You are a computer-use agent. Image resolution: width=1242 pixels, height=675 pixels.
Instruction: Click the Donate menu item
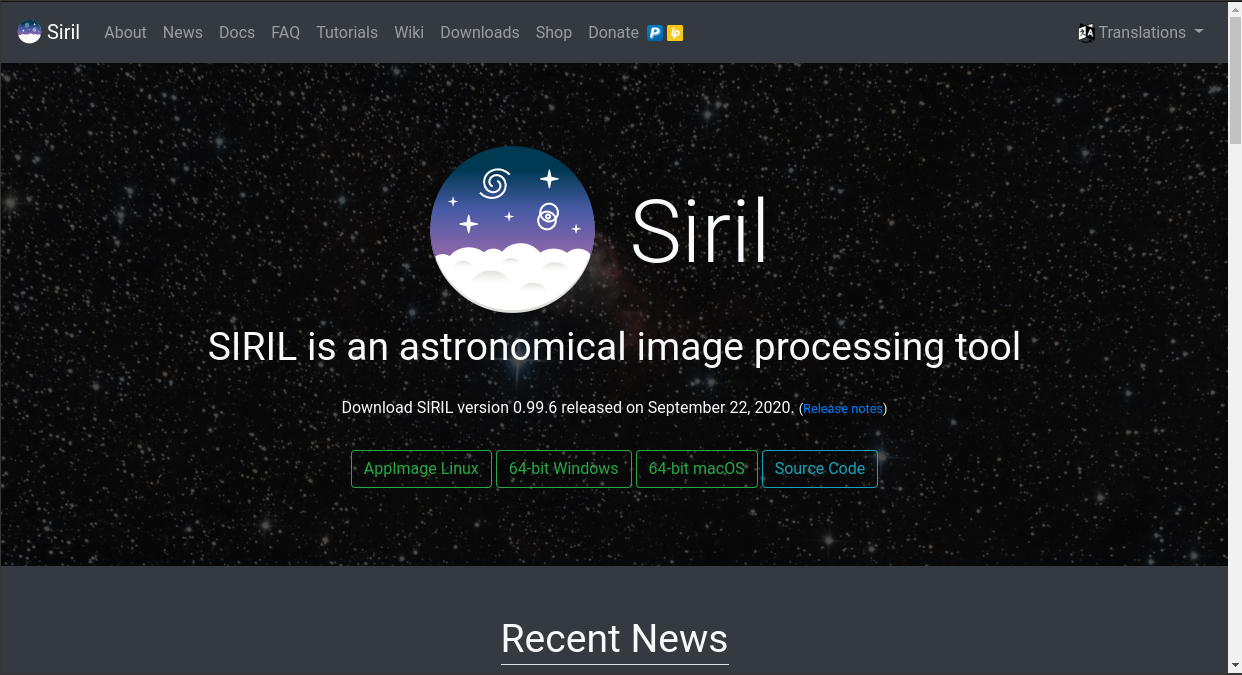pos(613,32)
